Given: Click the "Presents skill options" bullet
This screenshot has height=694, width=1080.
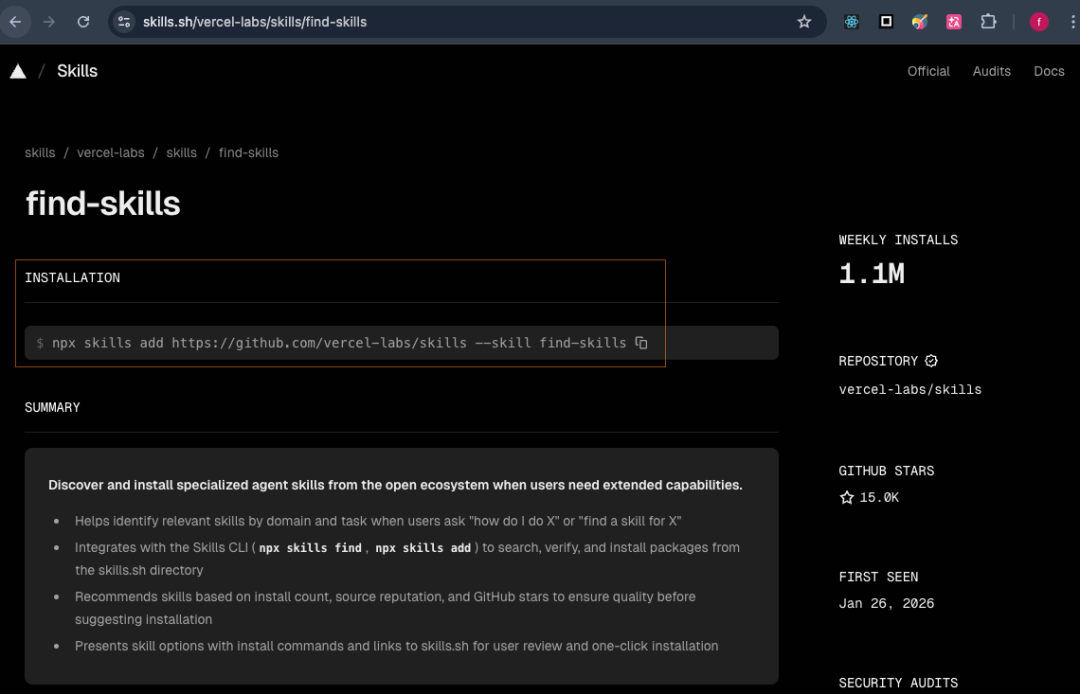Looking at the screenshot, I should [397, 646].
